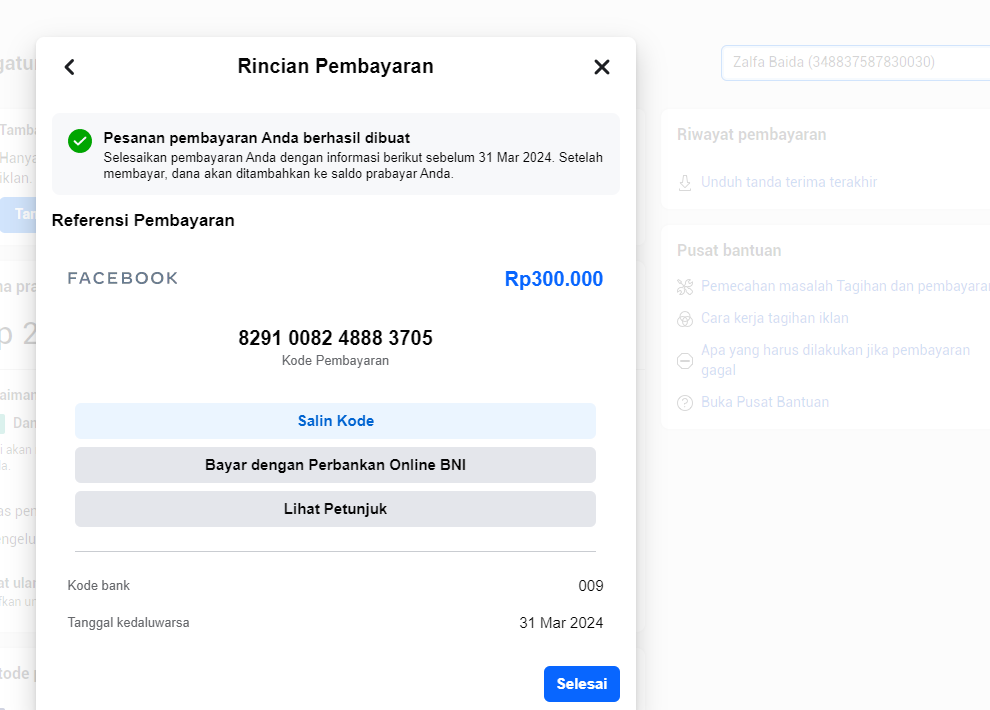Go back using the left arrow
Image resolution: width=990 pixels, height=710 pixels.
69,67
